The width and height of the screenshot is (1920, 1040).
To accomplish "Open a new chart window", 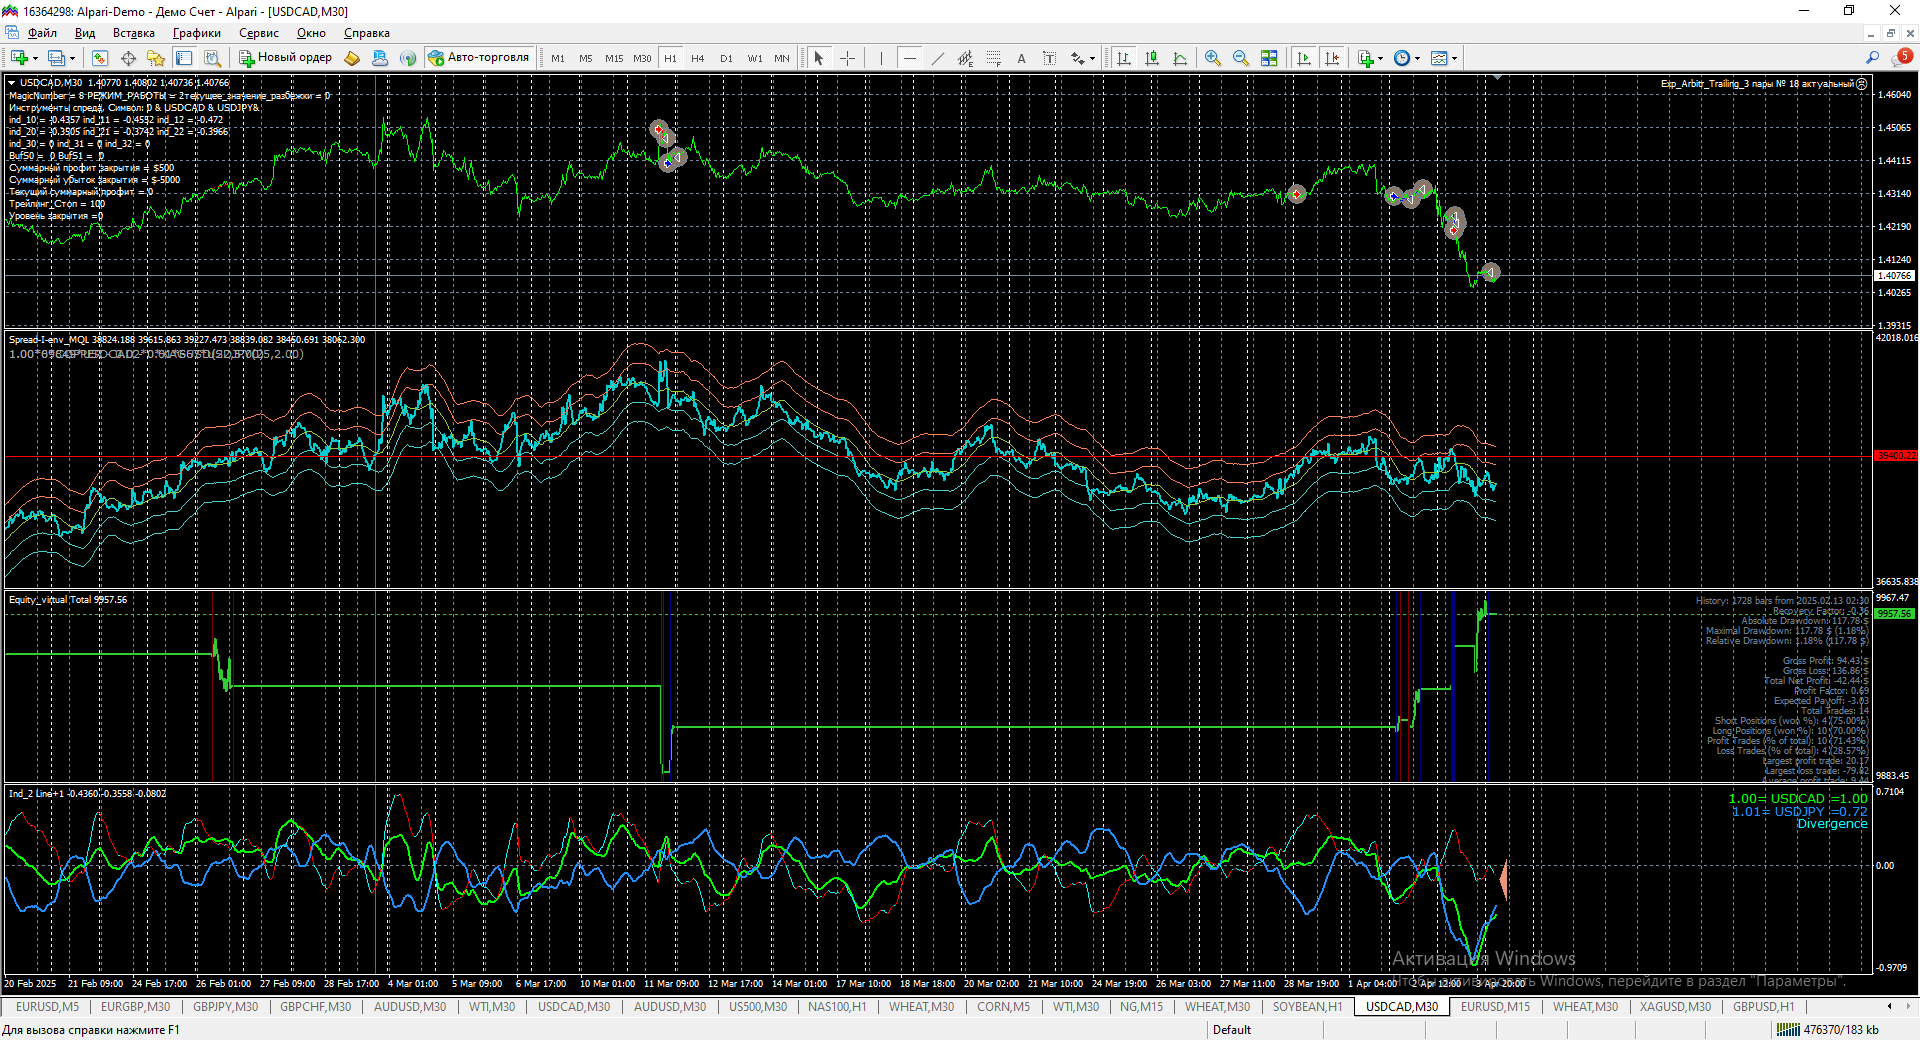I will 19,58.
